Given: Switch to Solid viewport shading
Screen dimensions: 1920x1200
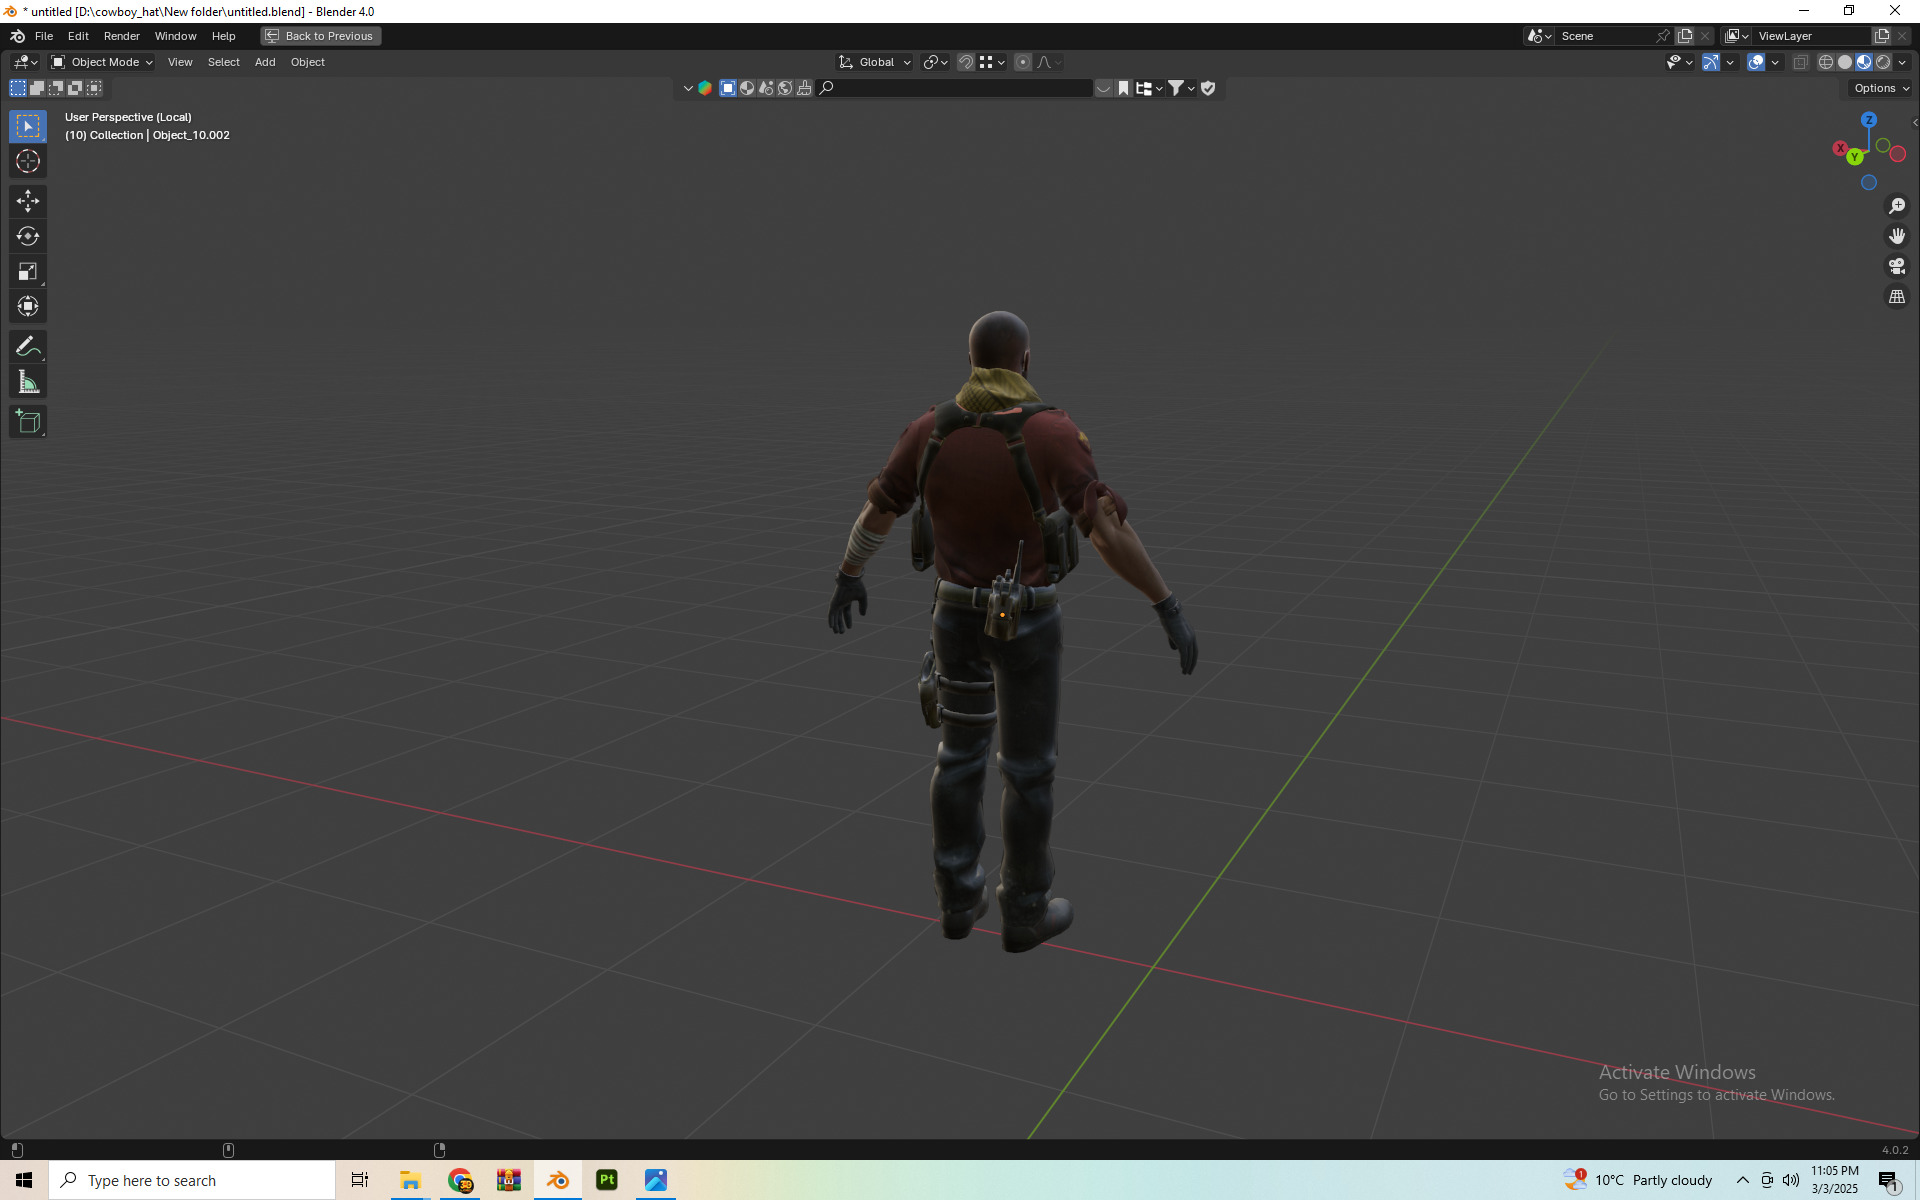Looking at the screenshot, I should point(1845,62).
